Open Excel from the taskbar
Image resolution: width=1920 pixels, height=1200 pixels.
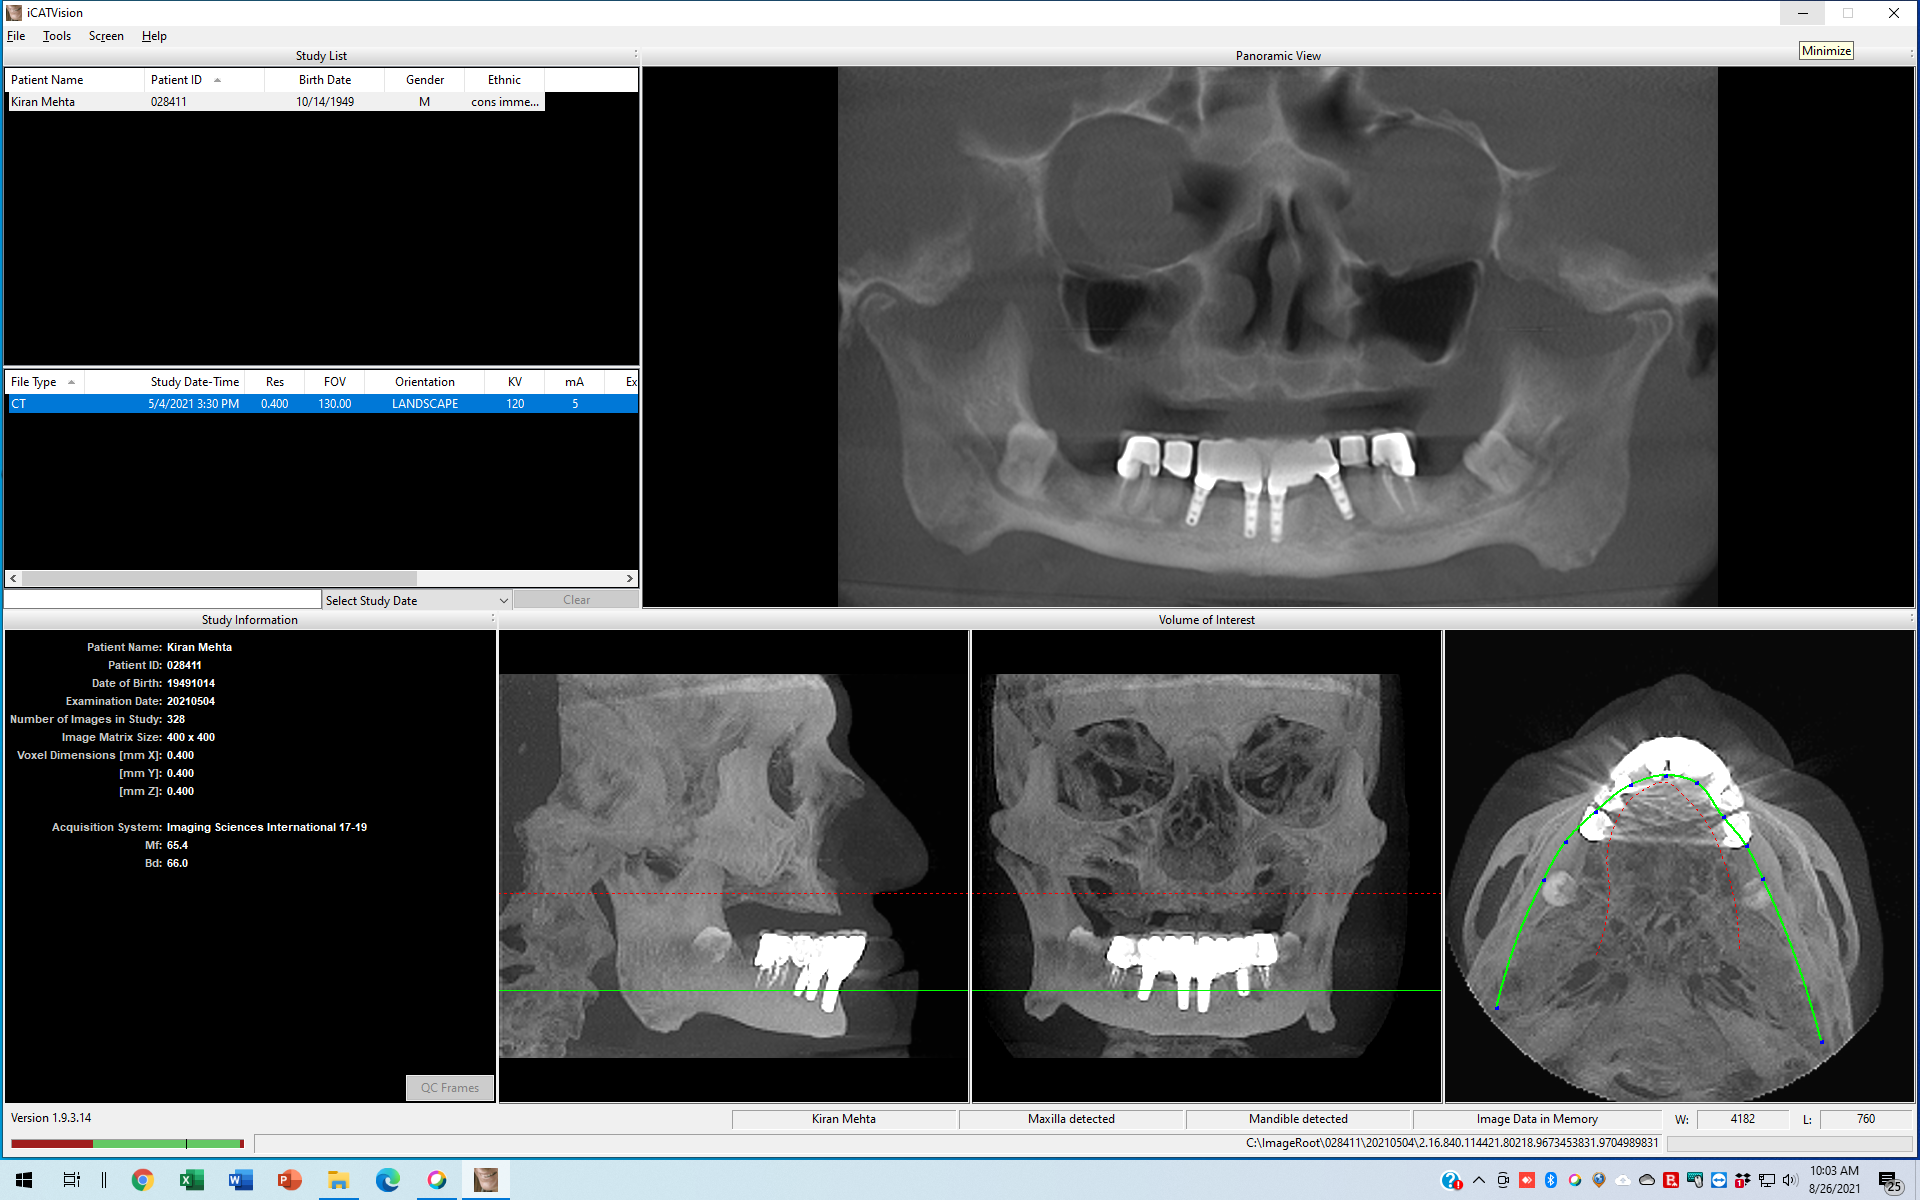tap(191, 1180)
